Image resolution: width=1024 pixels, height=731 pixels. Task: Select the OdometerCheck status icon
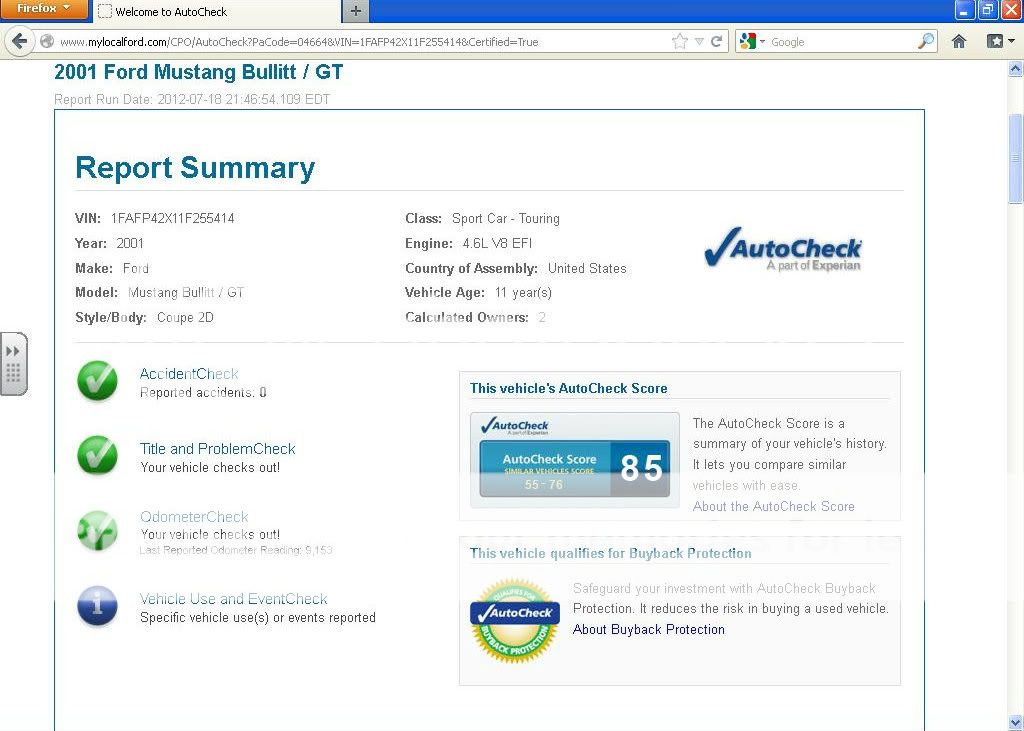coord(96,531)
